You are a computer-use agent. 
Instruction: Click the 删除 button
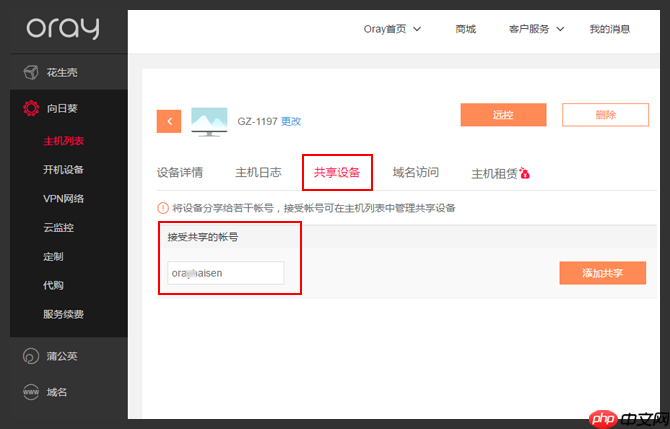[605, 115]
